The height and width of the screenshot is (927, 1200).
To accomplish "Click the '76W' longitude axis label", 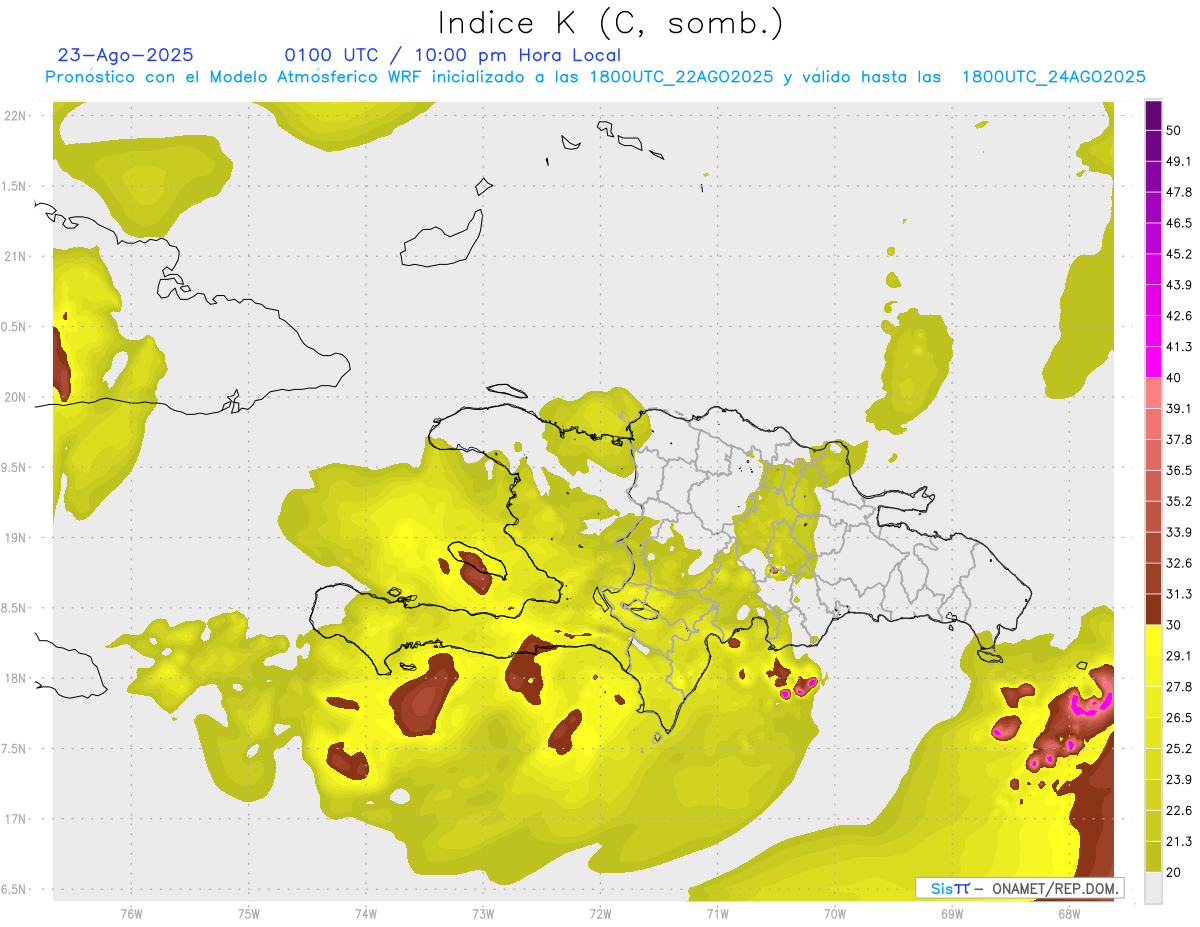I will click(131, 913).
